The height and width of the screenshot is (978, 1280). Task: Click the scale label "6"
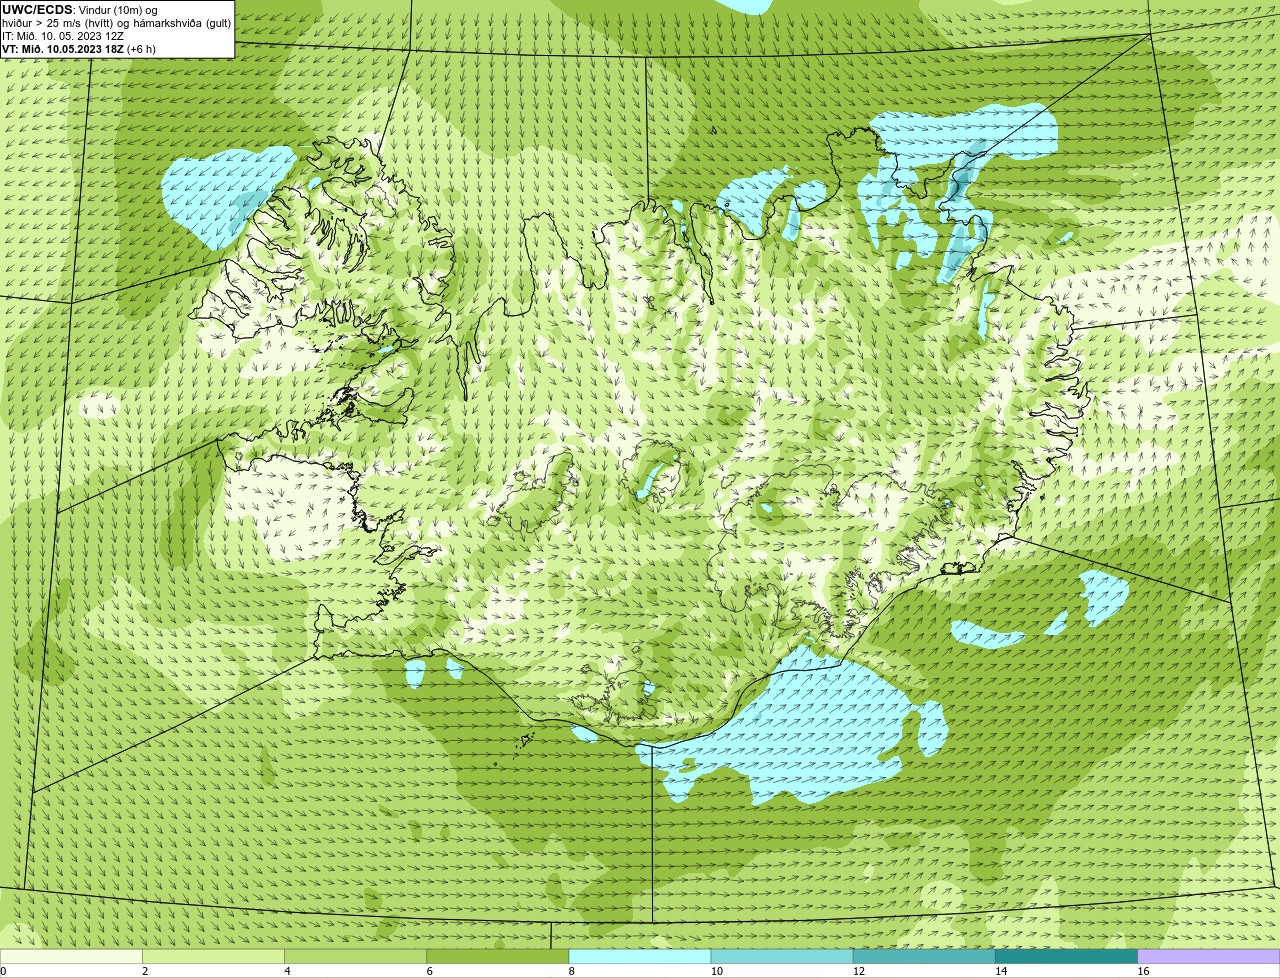pyautogui.click(x=429, y=971)
